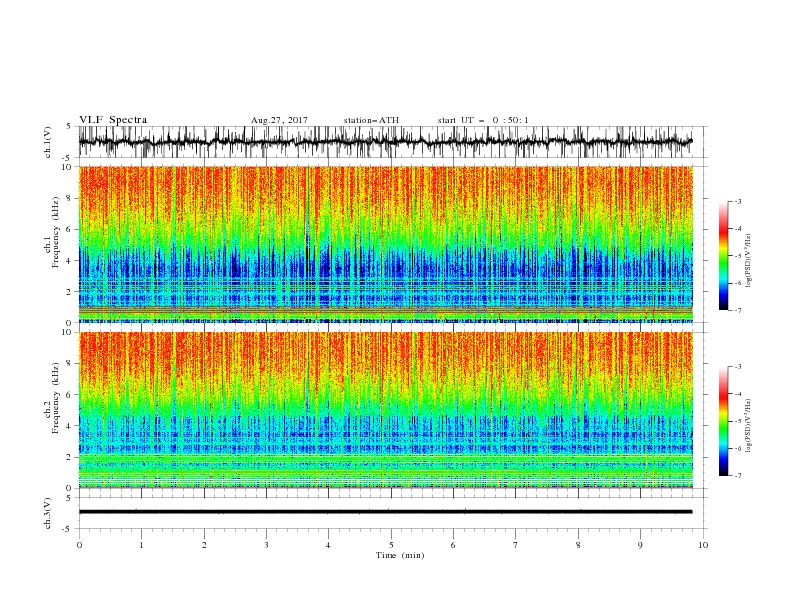
Task: Click the "-7" tick on the ch.1 colorbar
Action: pos(738,310)
